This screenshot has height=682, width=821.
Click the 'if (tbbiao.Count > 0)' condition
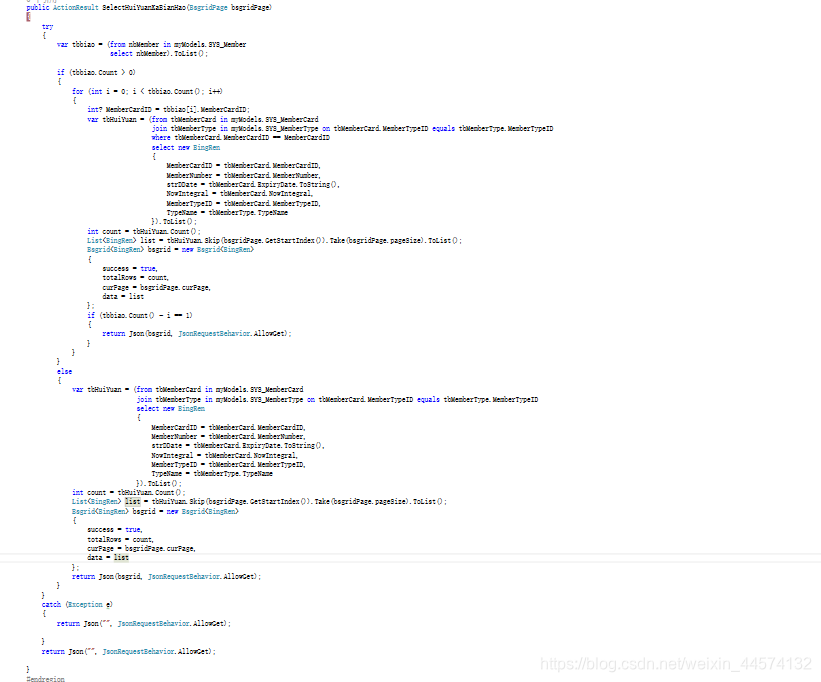point(96,72)
